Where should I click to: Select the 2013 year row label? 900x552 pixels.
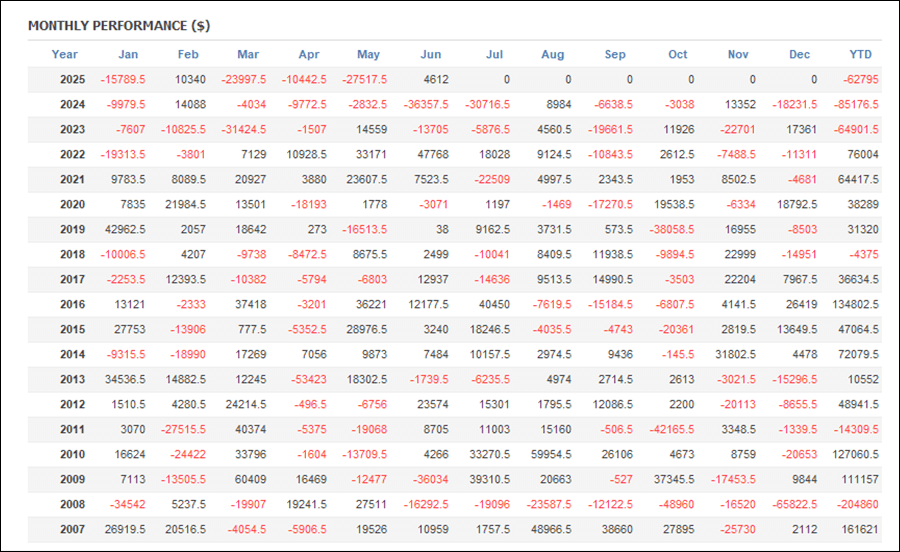click(72, 379)
